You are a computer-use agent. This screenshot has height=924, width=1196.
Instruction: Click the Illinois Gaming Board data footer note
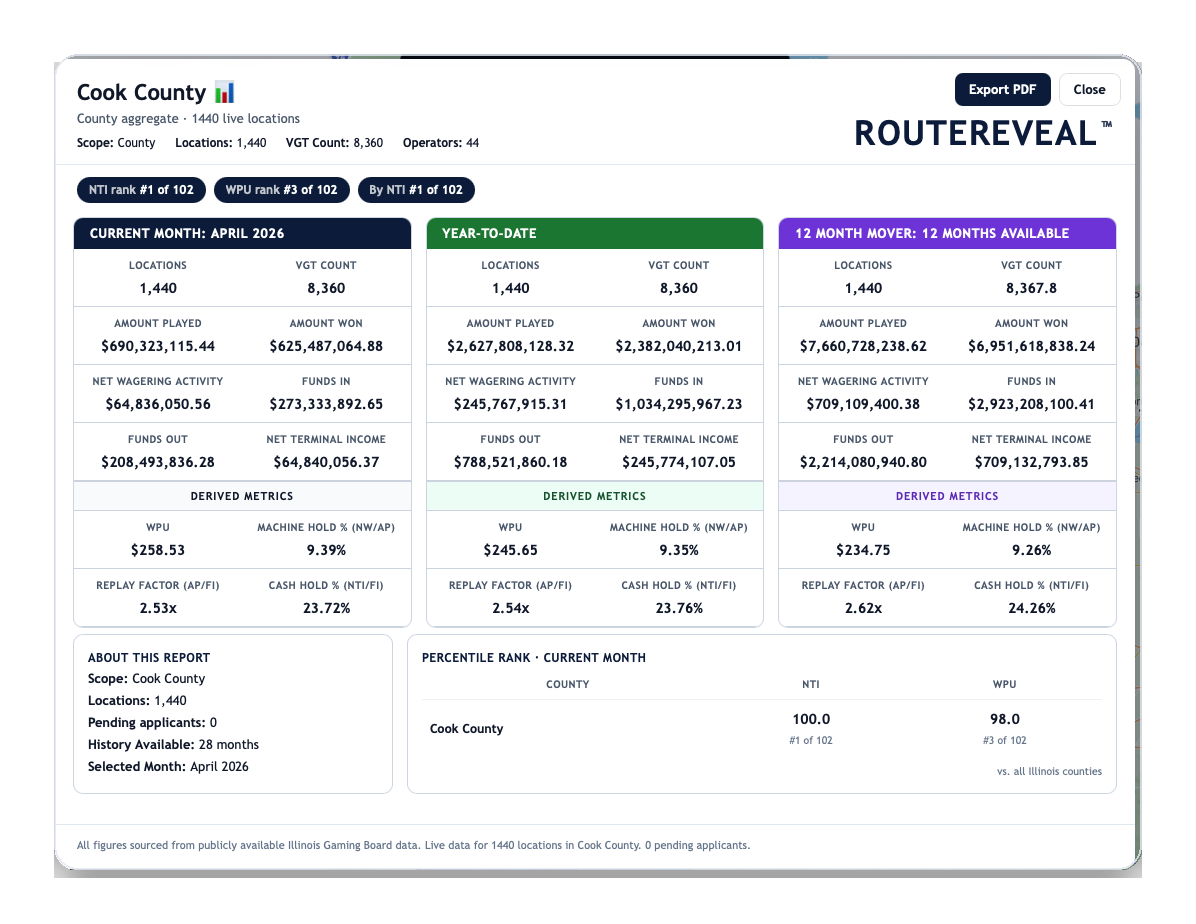coord(413,845)
